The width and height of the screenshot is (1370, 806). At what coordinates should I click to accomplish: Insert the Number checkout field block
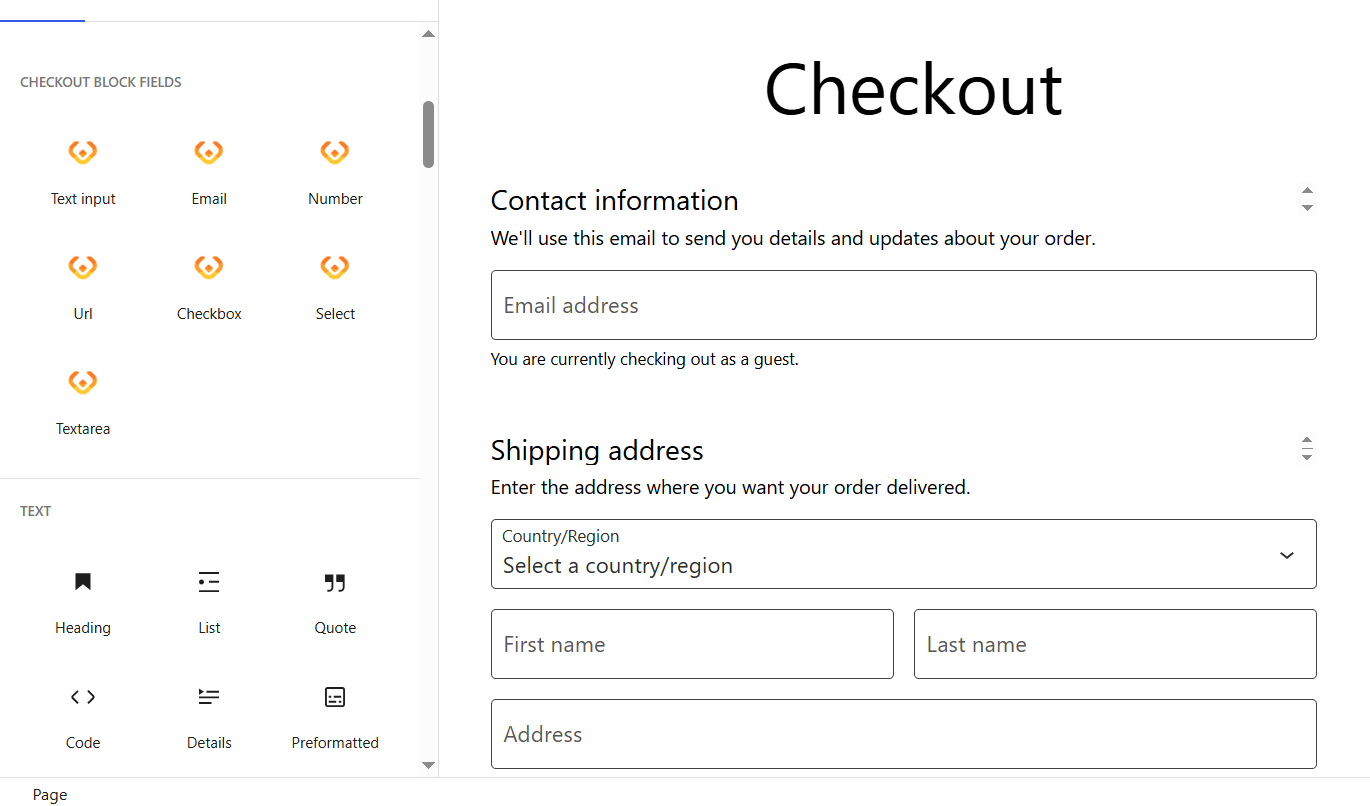coord(335,171)
